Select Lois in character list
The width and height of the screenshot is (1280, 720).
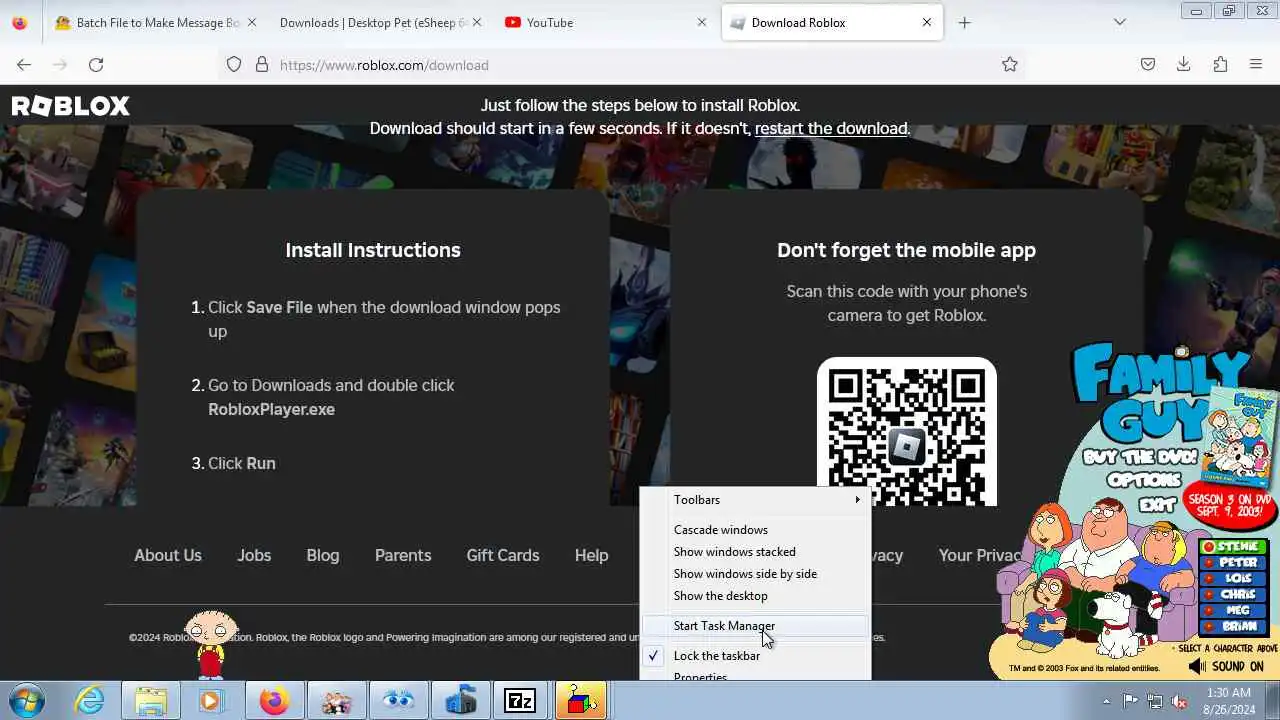[x=1234, y=579]
